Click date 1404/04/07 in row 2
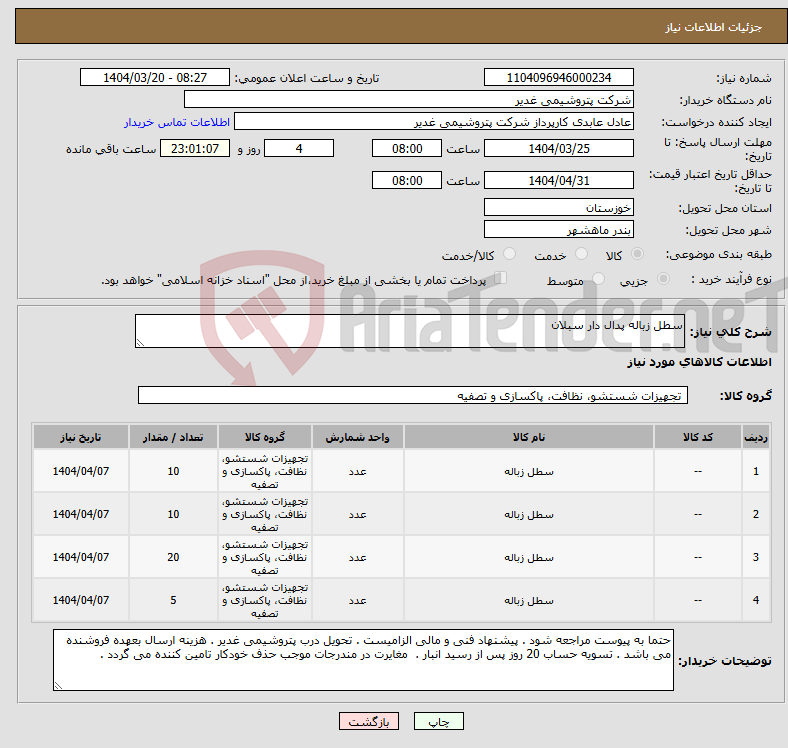Image resolution: width=788 pixels, height=748 pixels. [81, 514]
